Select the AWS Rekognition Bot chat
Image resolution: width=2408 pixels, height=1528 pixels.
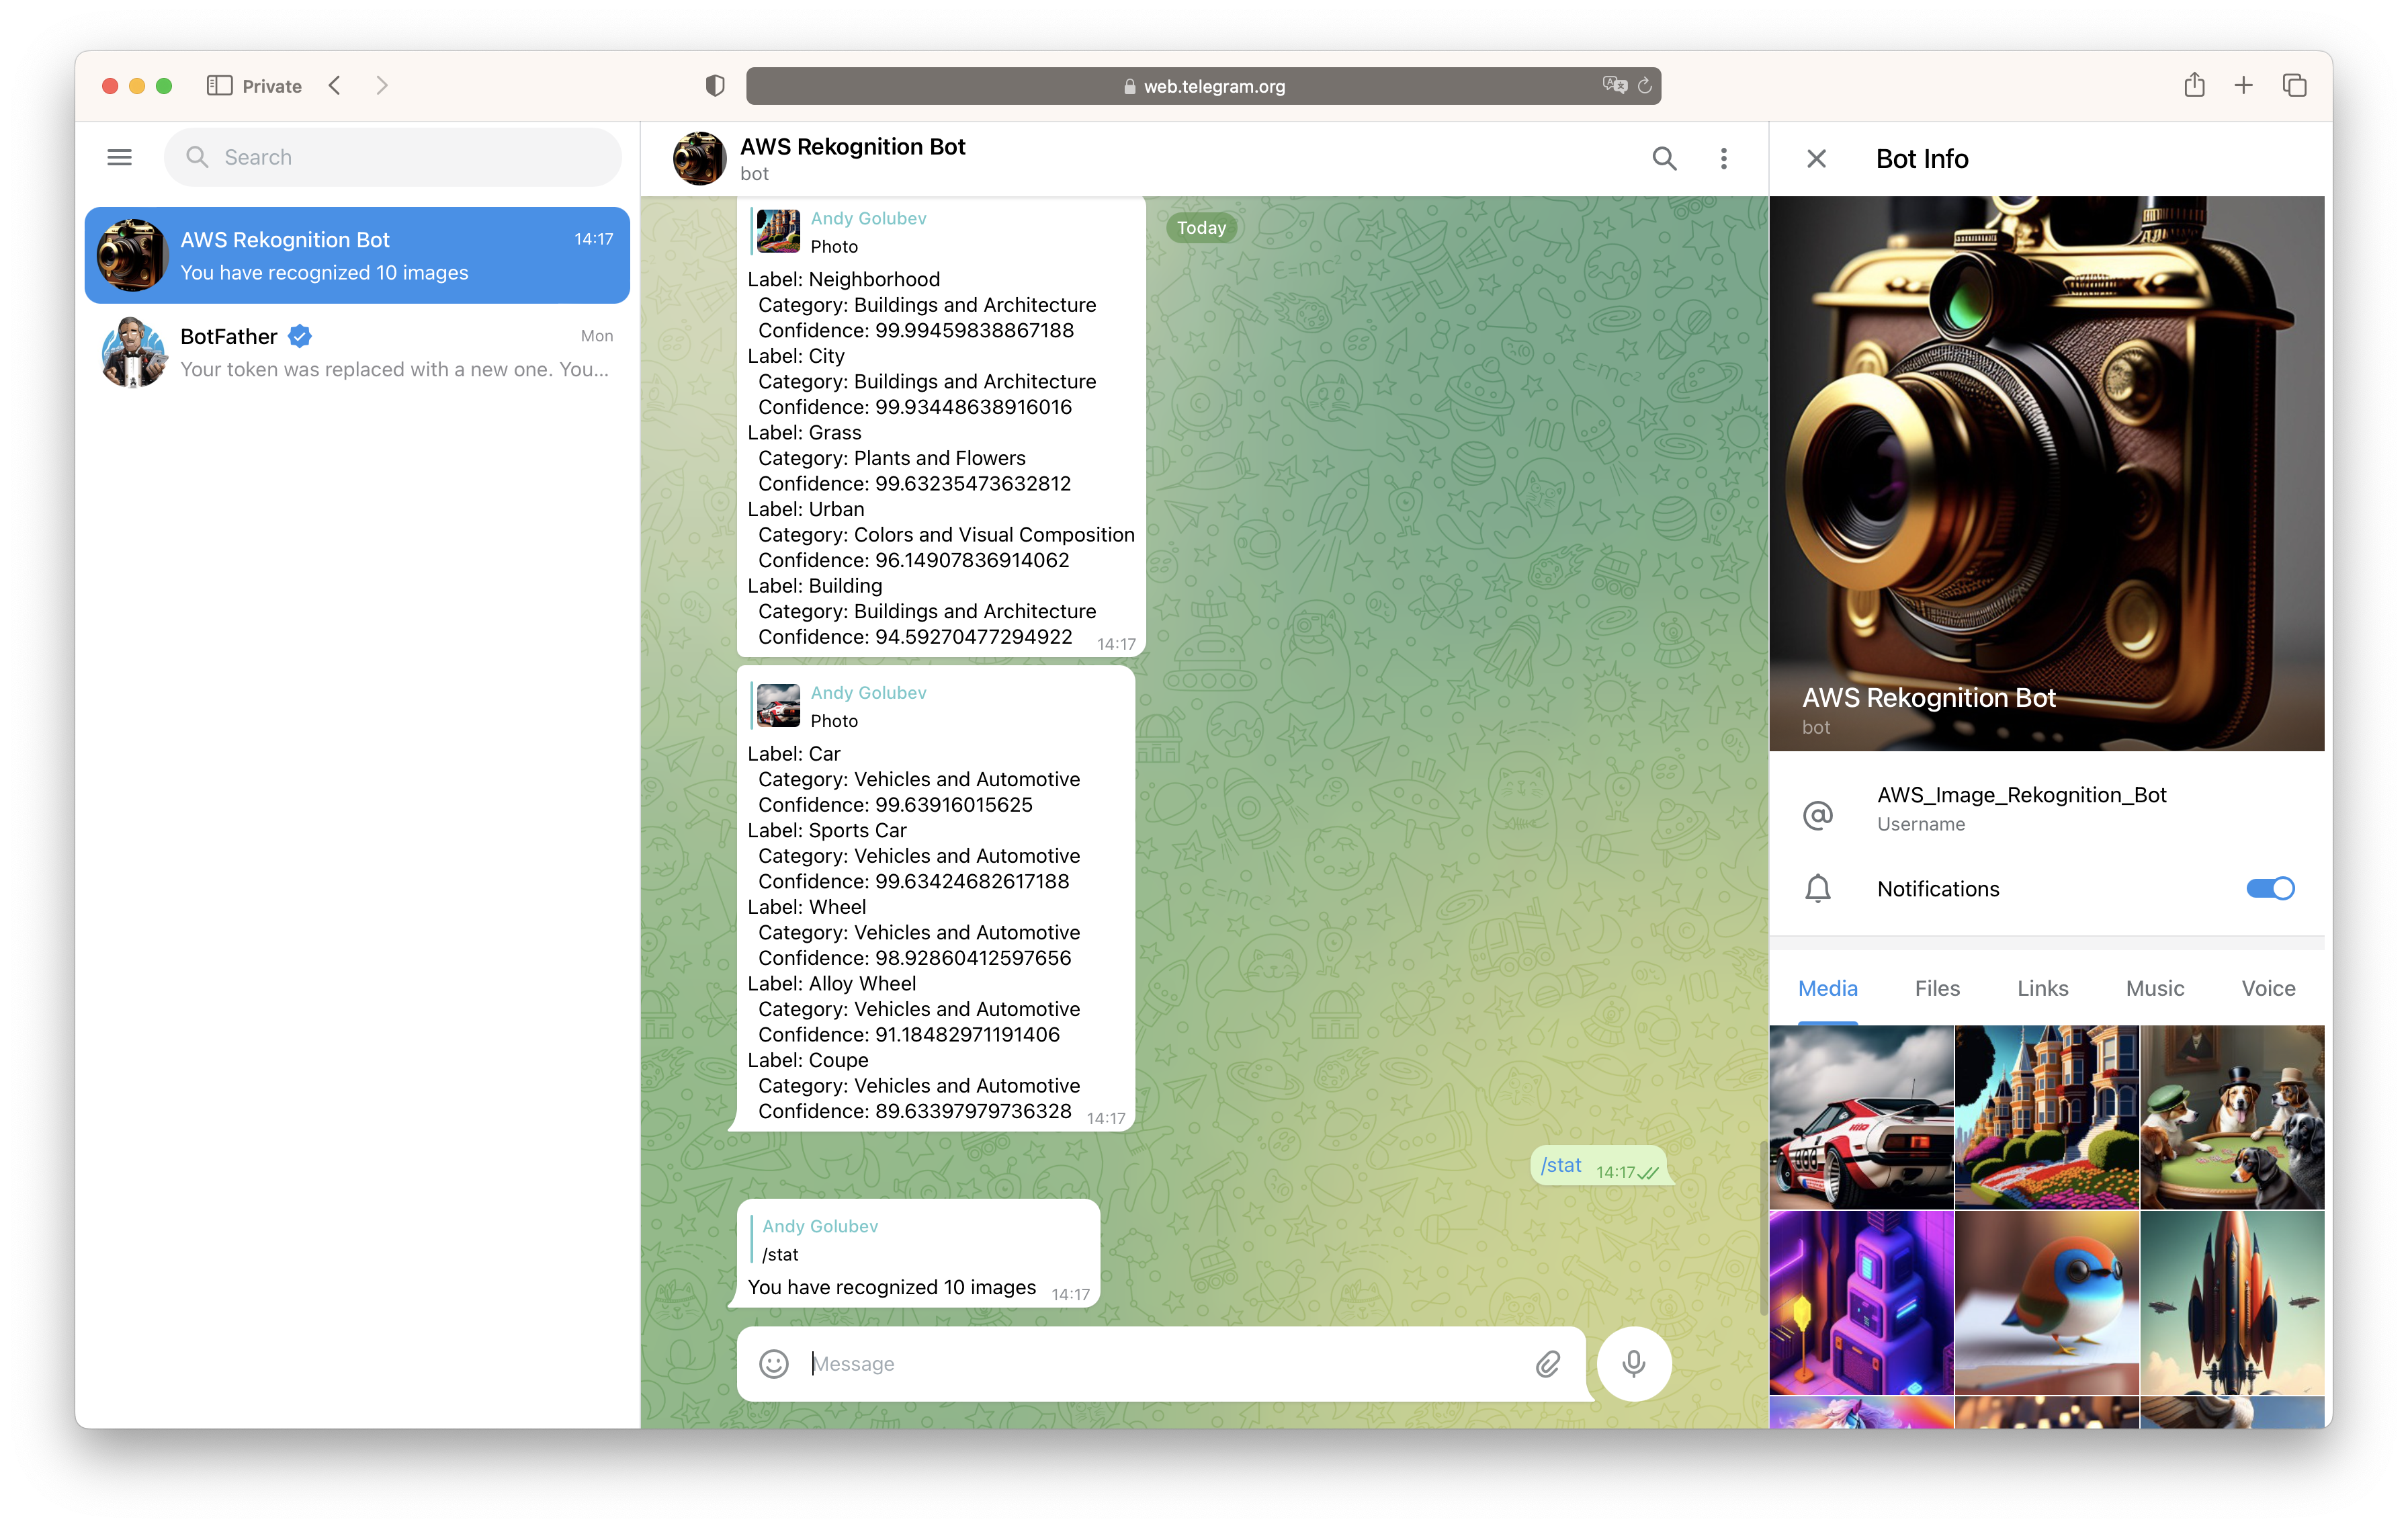[x=357, y=255]
